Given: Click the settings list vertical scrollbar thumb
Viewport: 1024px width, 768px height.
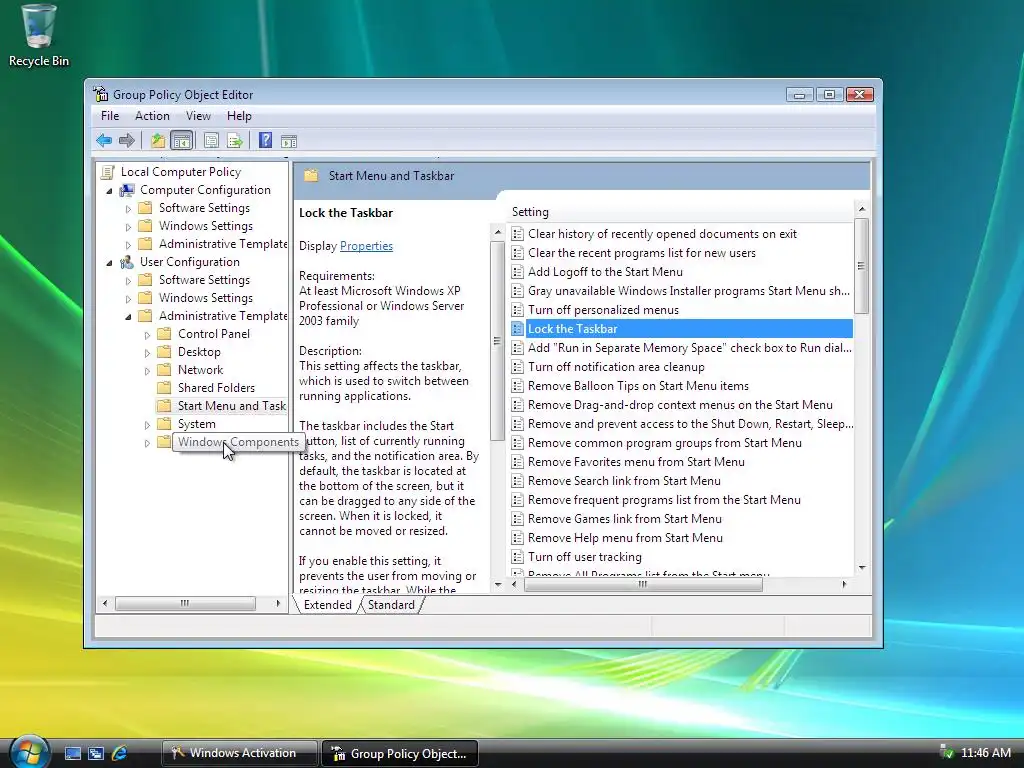Looking at the screenshot, I should (861, 266).
